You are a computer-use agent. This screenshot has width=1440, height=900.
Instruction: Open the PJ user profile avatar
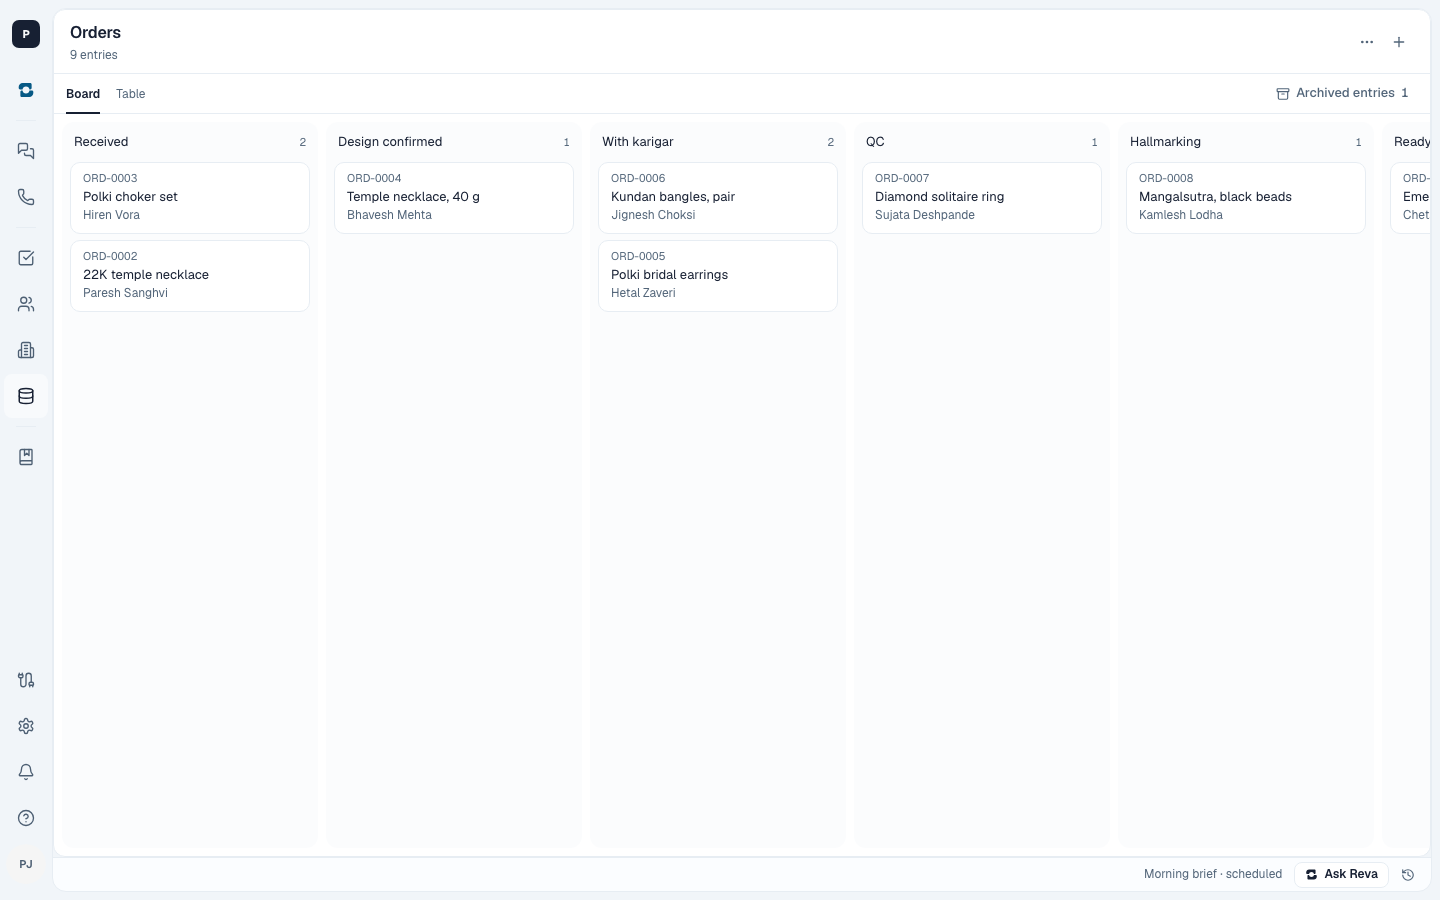pyautogui.click(x=26, y=864)
